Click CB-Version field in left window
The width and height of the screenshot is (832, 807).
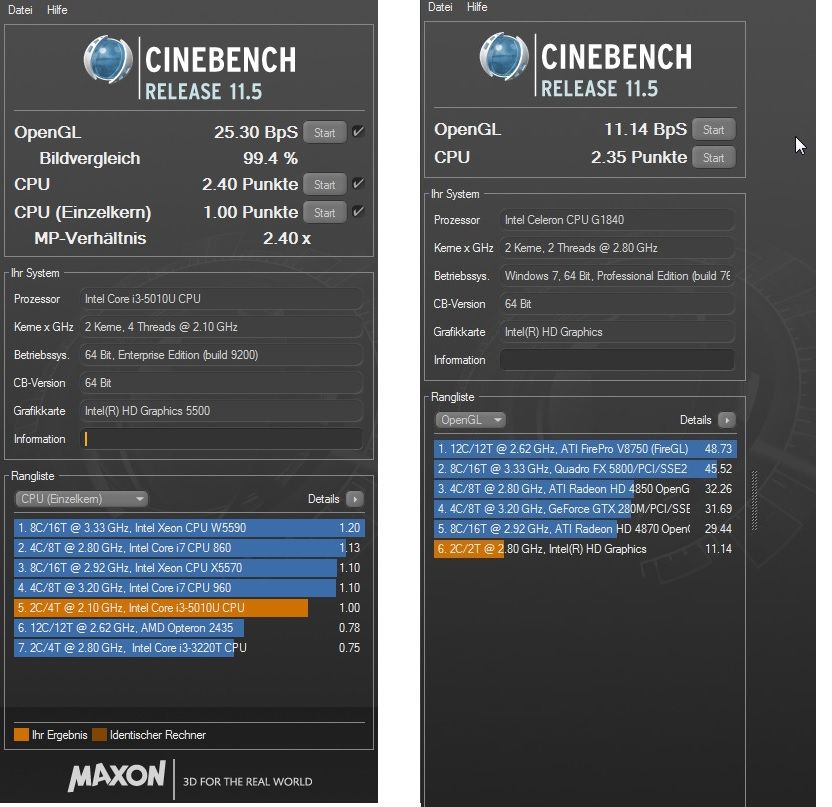click(x=222, y=383)
